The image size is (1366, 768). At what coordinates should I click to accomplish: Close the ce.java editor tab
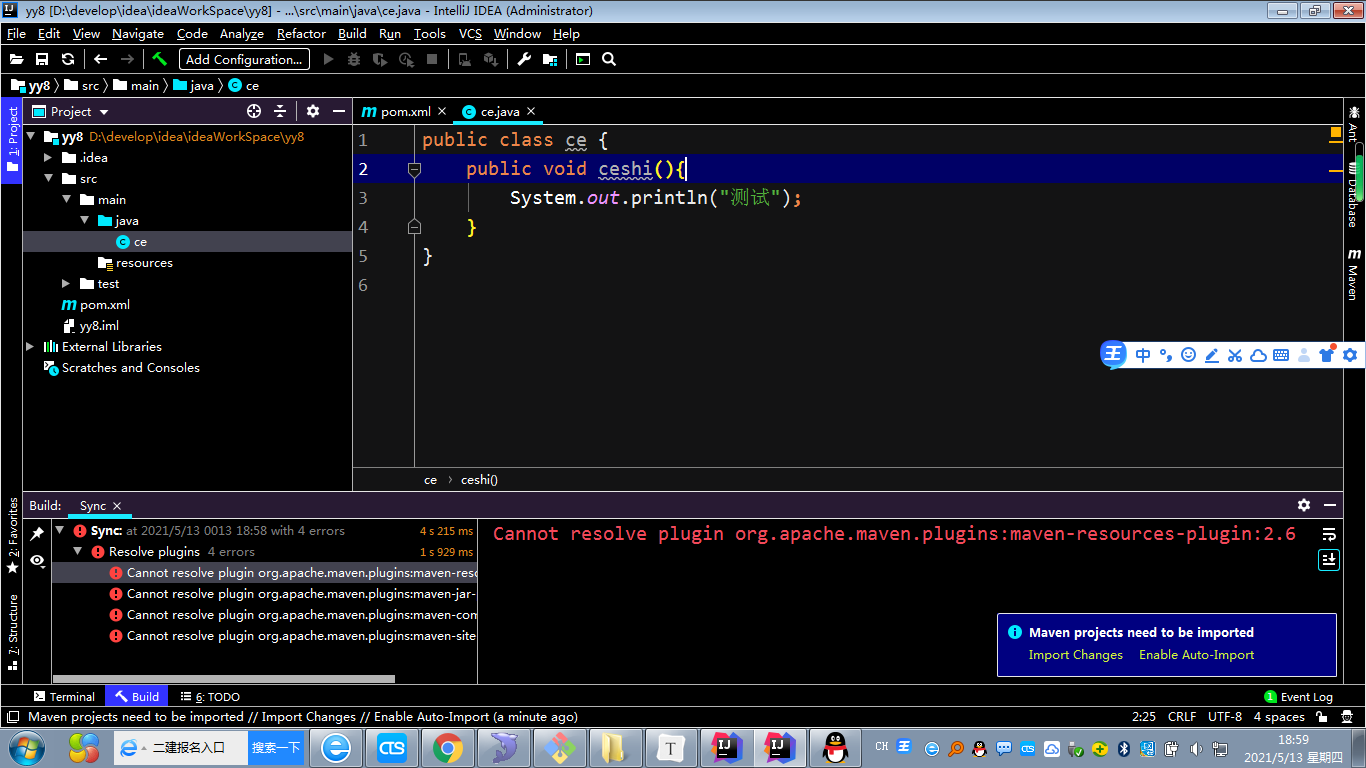tap(531, 111)
